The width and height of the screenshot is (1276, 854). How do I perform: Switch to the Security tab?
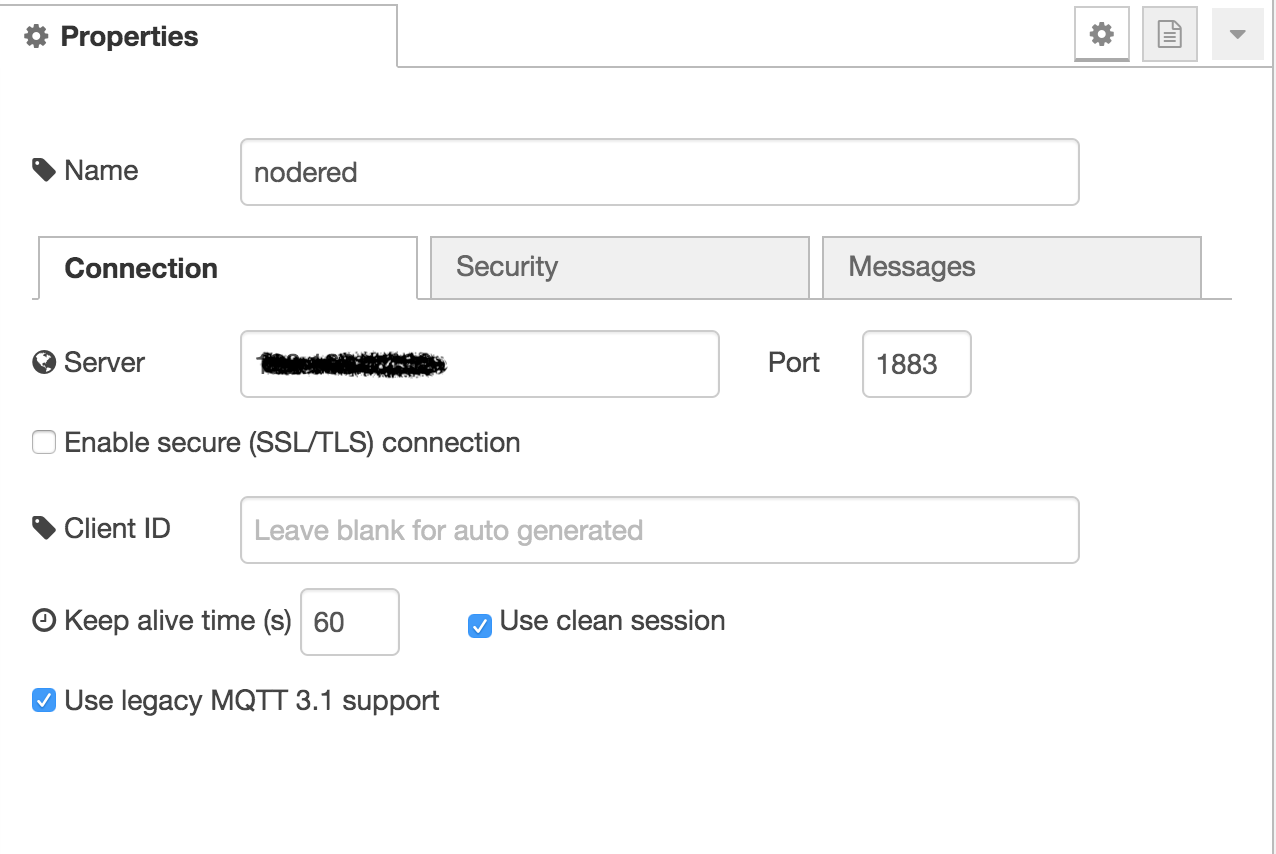tap(619, 267)
